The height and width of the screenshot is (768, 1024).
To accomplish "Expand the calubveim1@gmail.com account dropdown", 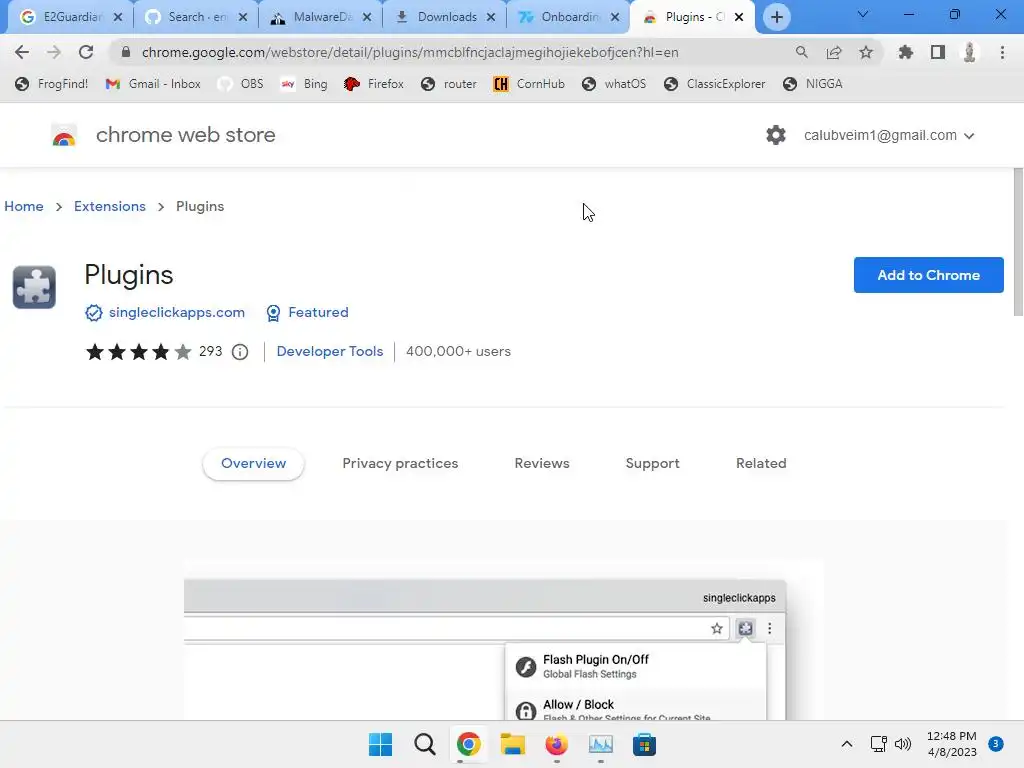I will tap(889, 135).
